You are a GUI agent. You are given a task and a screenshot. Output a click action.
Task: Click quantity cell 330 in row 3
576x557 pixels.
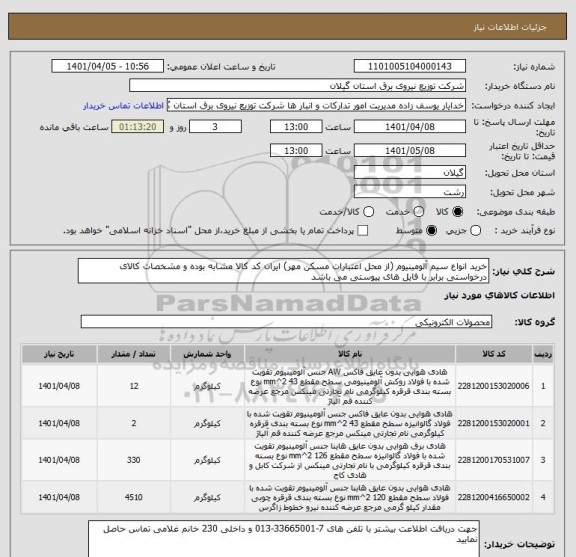pos(134,460)
